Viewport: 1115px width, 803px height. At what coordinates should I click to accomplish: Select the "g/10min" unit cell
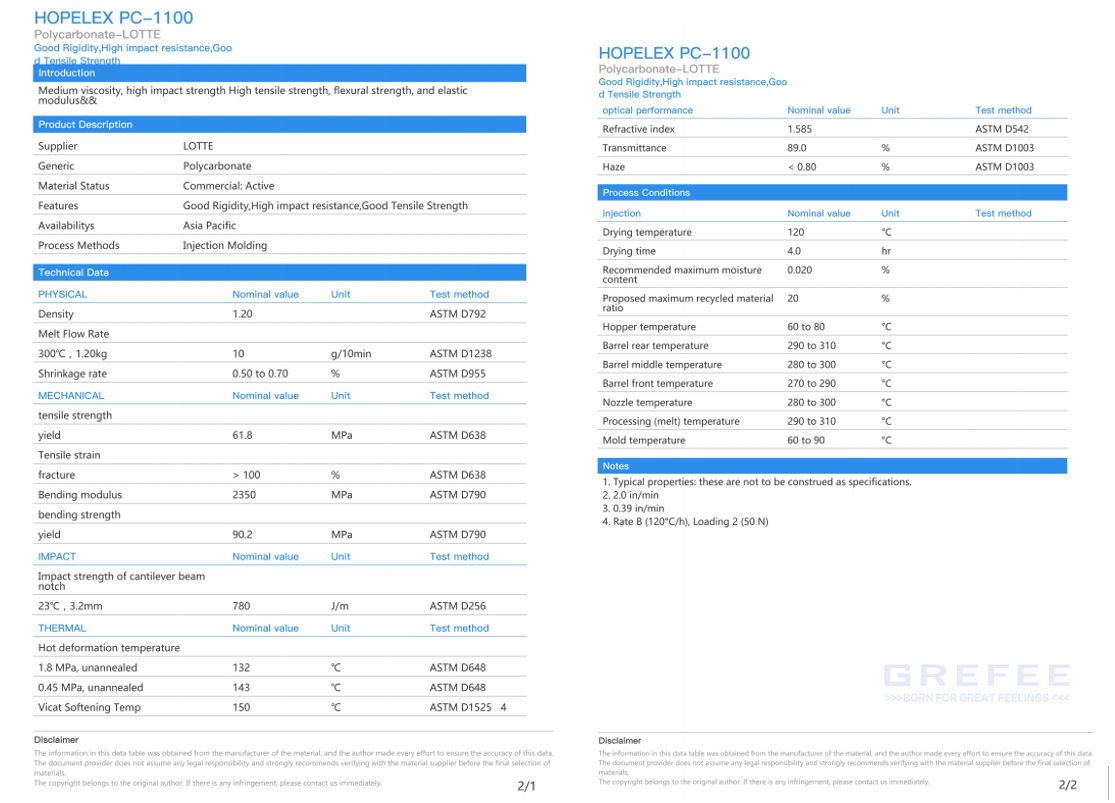351,353
